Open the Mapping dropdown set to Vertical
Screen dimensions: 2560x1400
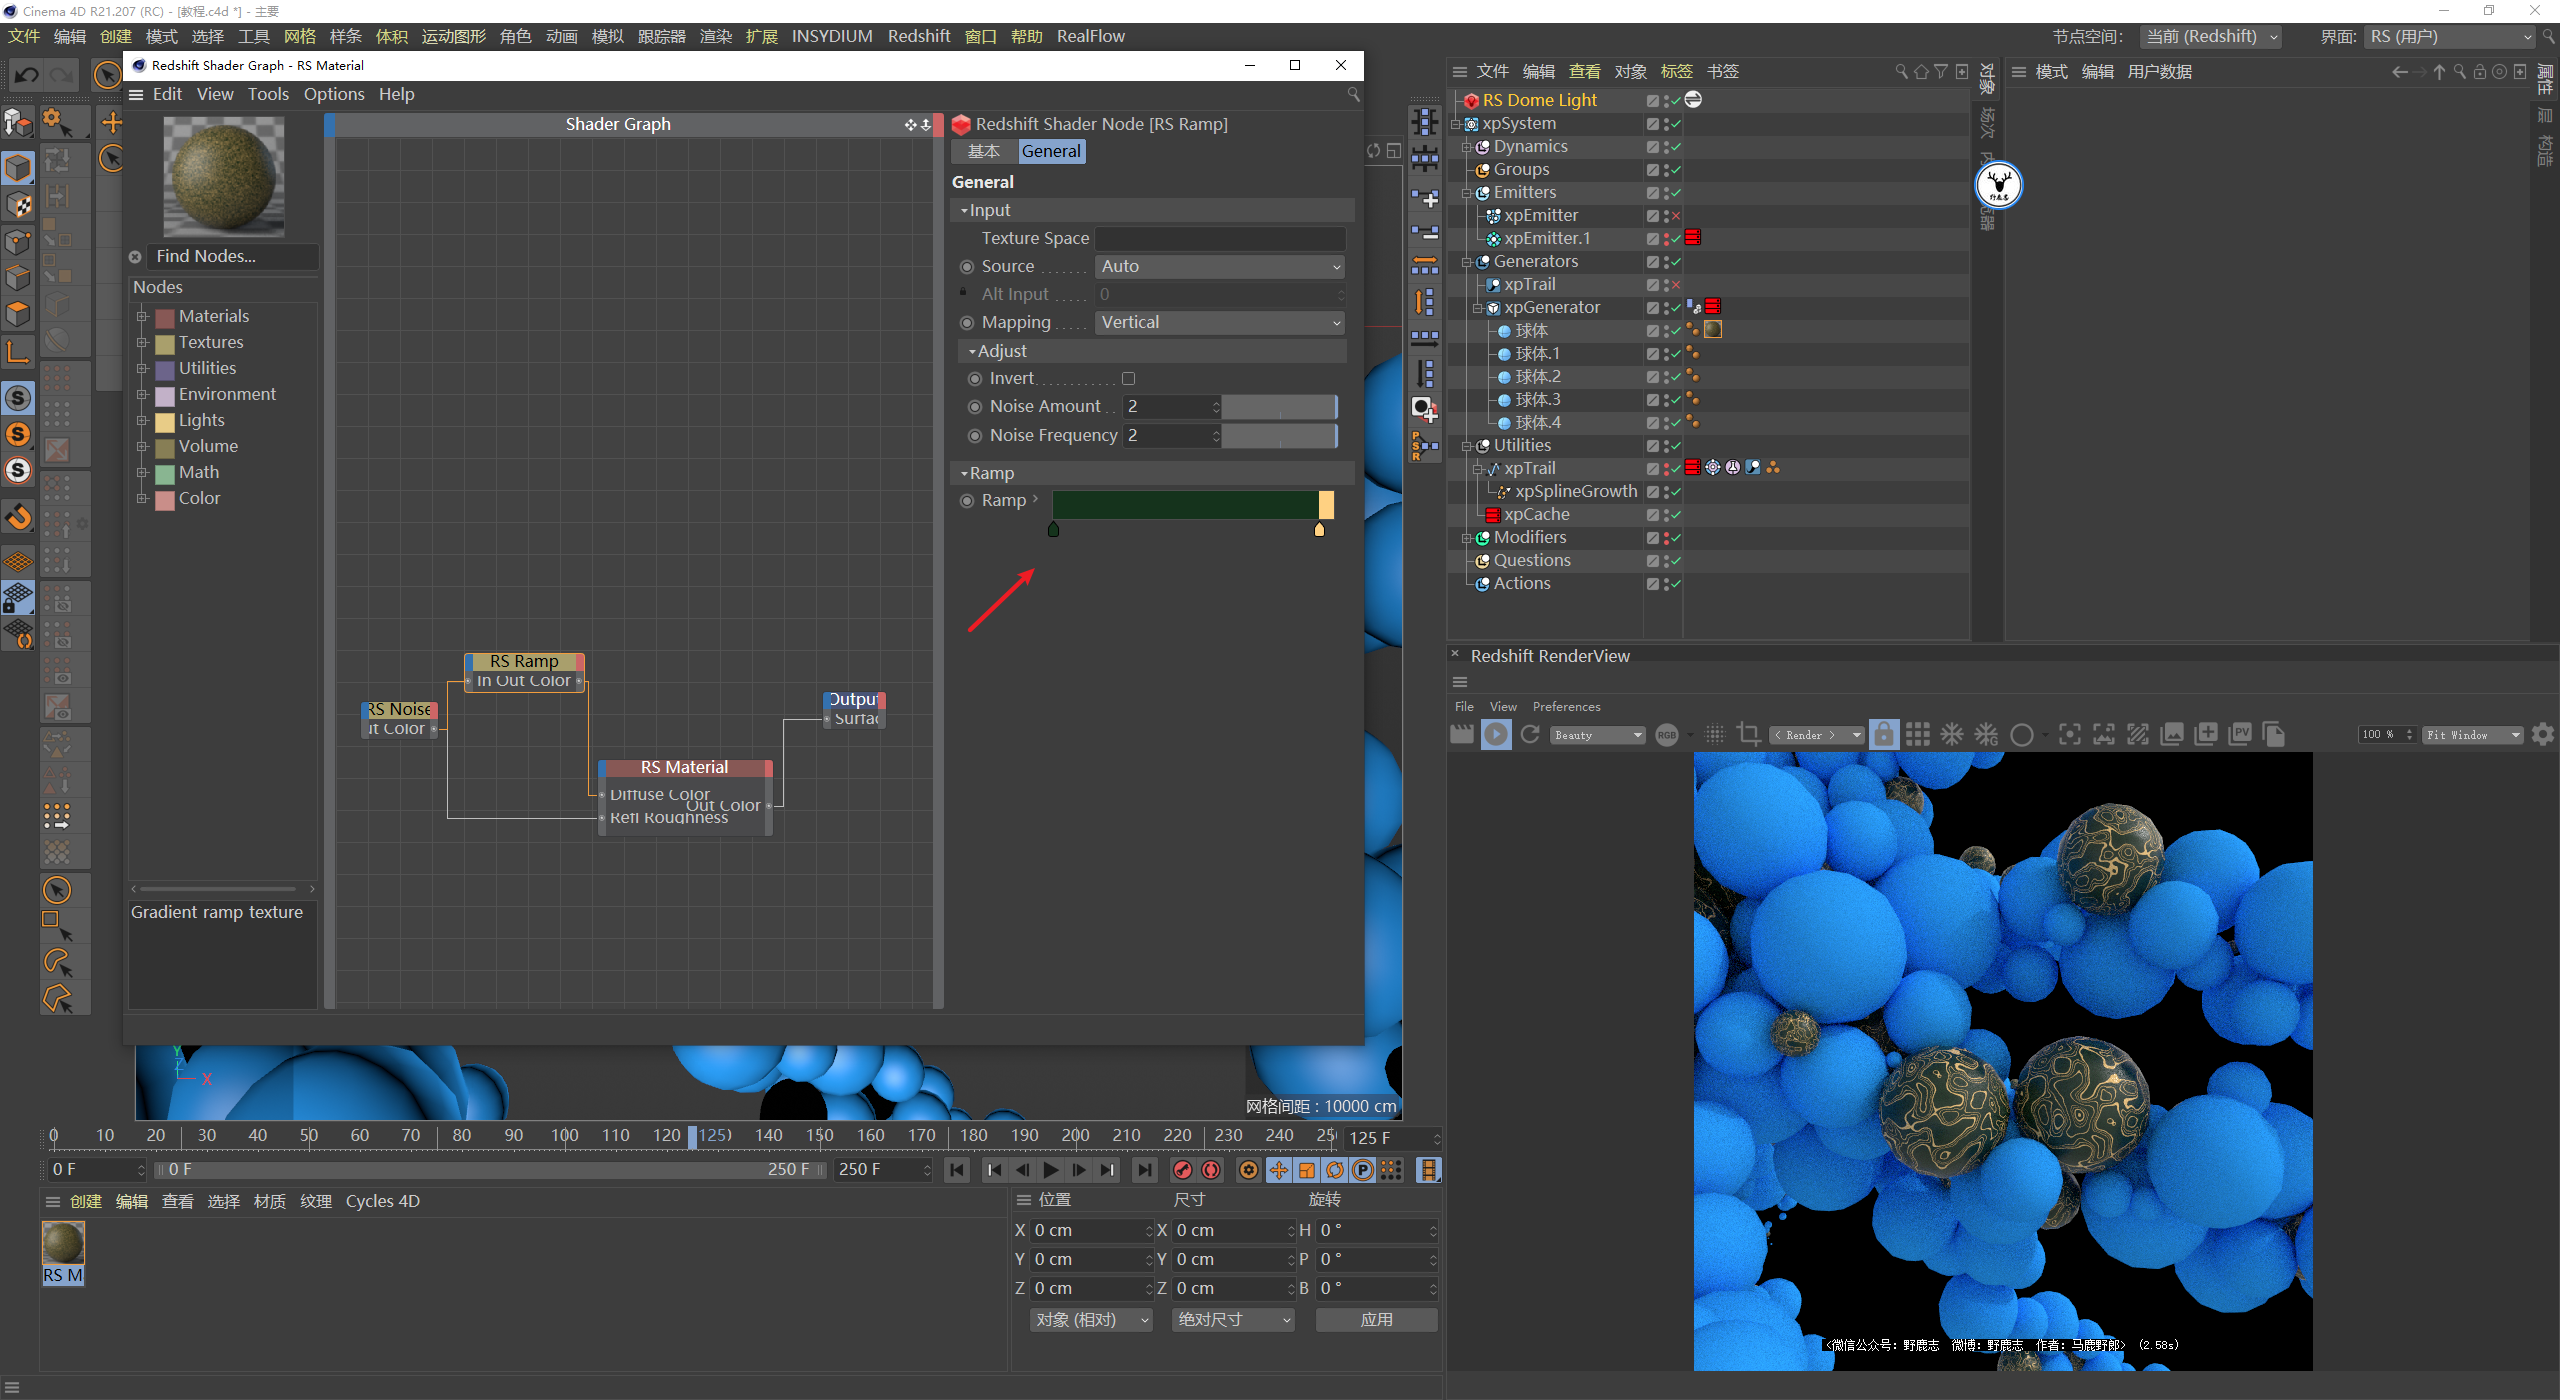tap(1219, 323)
